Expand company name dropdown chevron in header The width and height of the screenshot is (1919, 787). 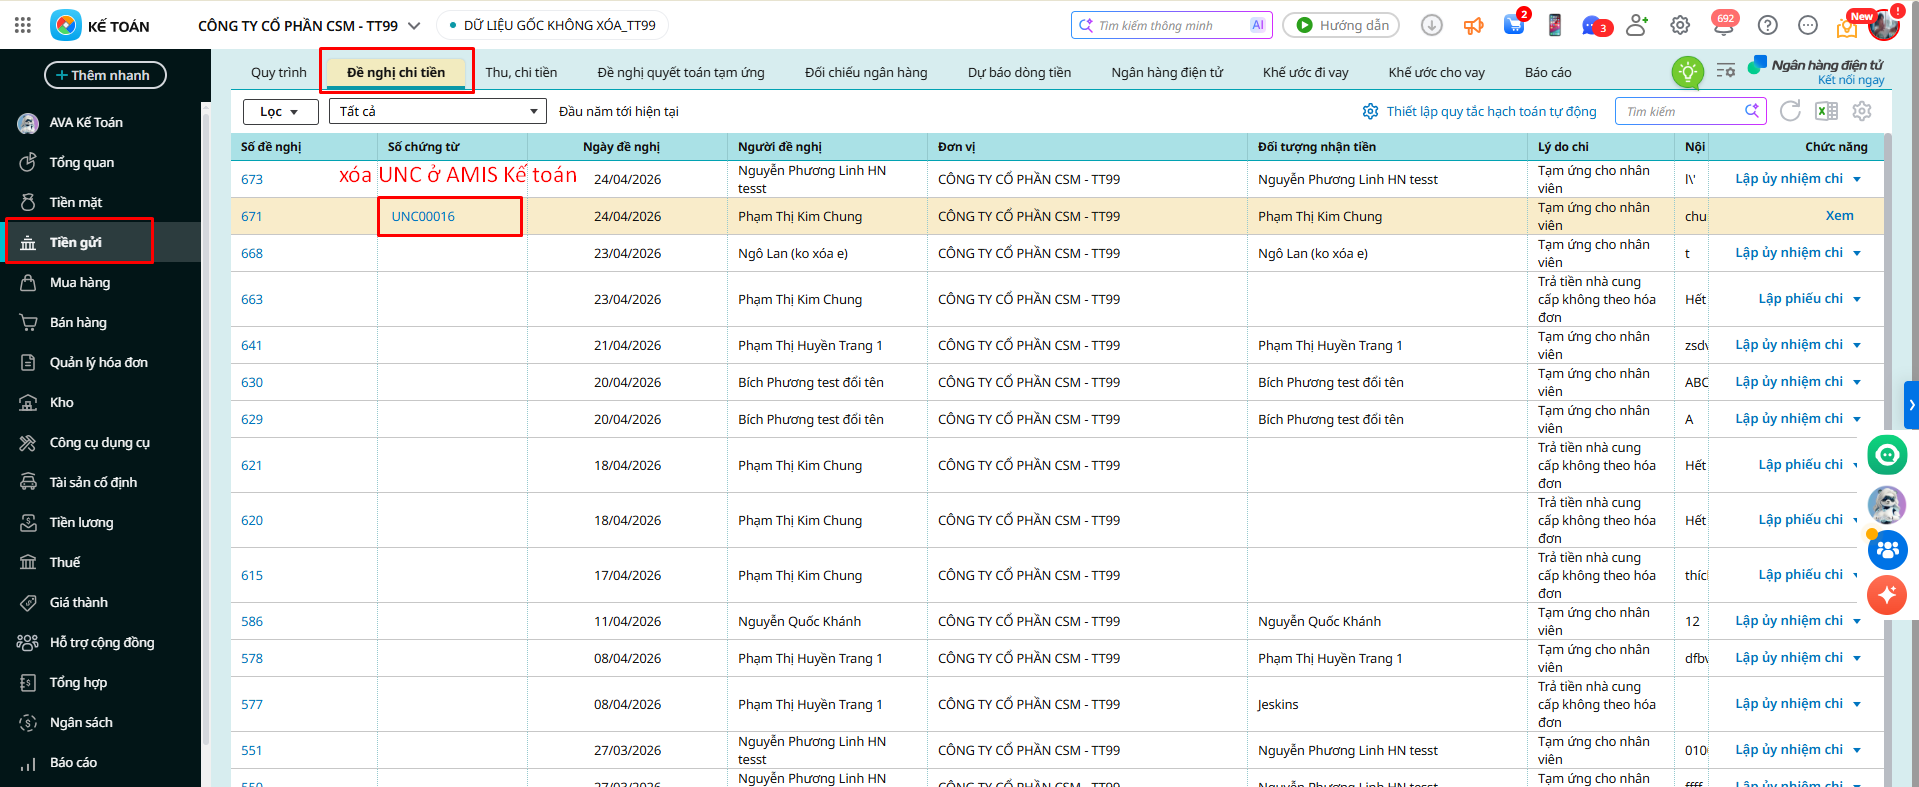[414, 26]
